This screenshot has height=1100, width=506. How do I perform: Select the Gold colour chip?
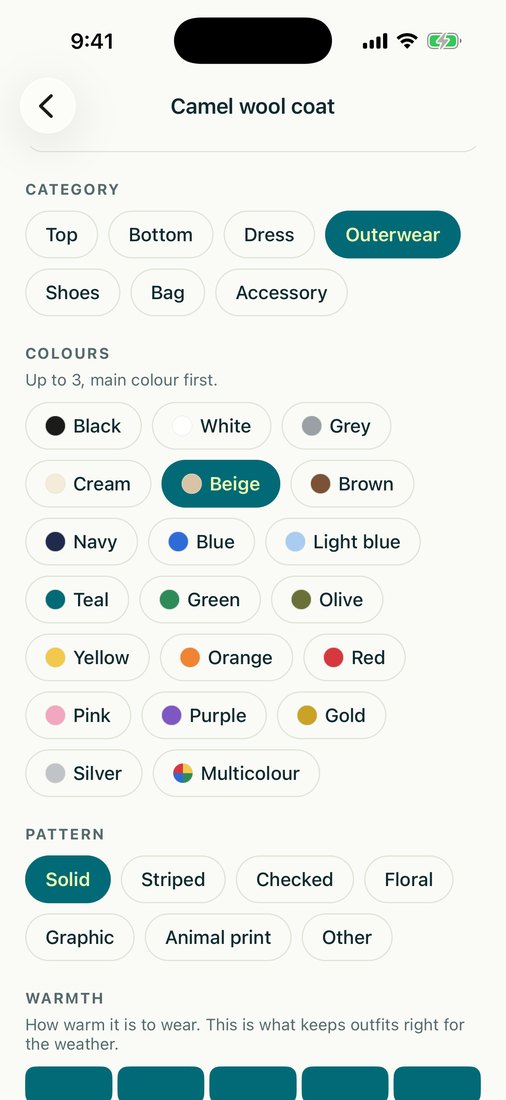click(331, 715)
